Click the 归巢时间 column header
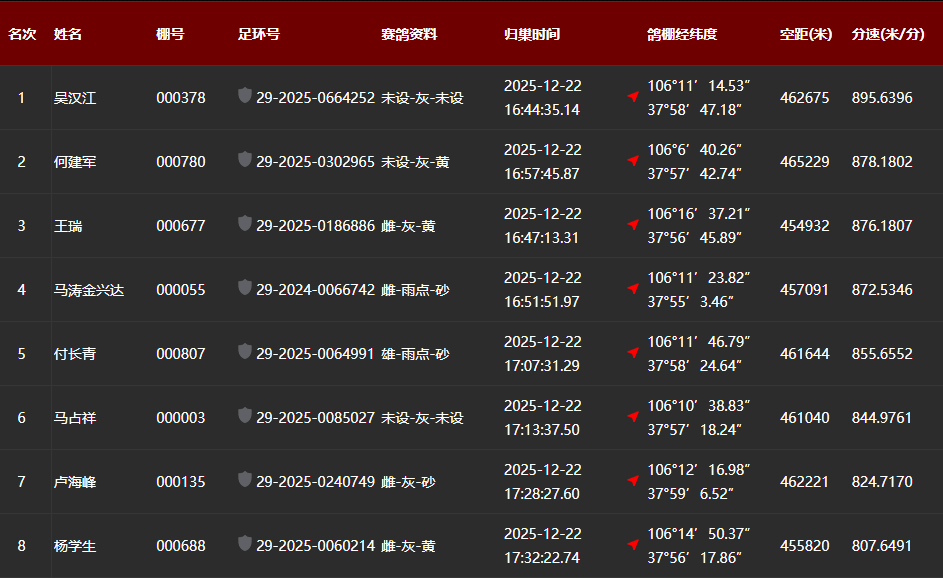 (x=532, y=34)
